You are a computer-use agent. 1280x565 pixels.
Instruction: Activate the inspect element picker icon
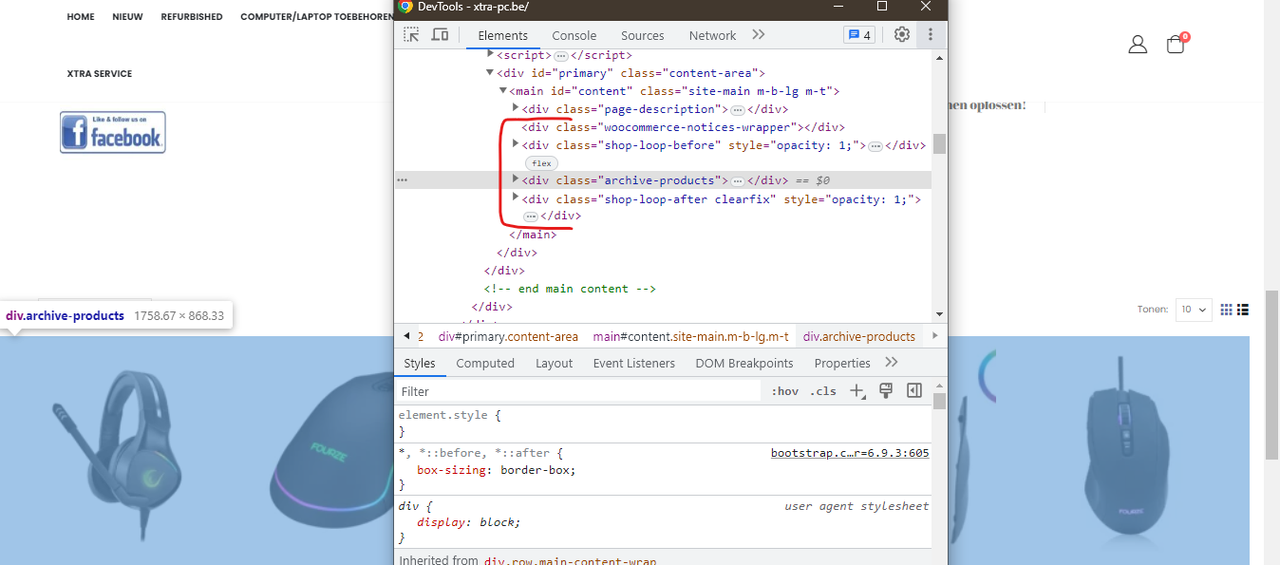(x=411, y=35)
